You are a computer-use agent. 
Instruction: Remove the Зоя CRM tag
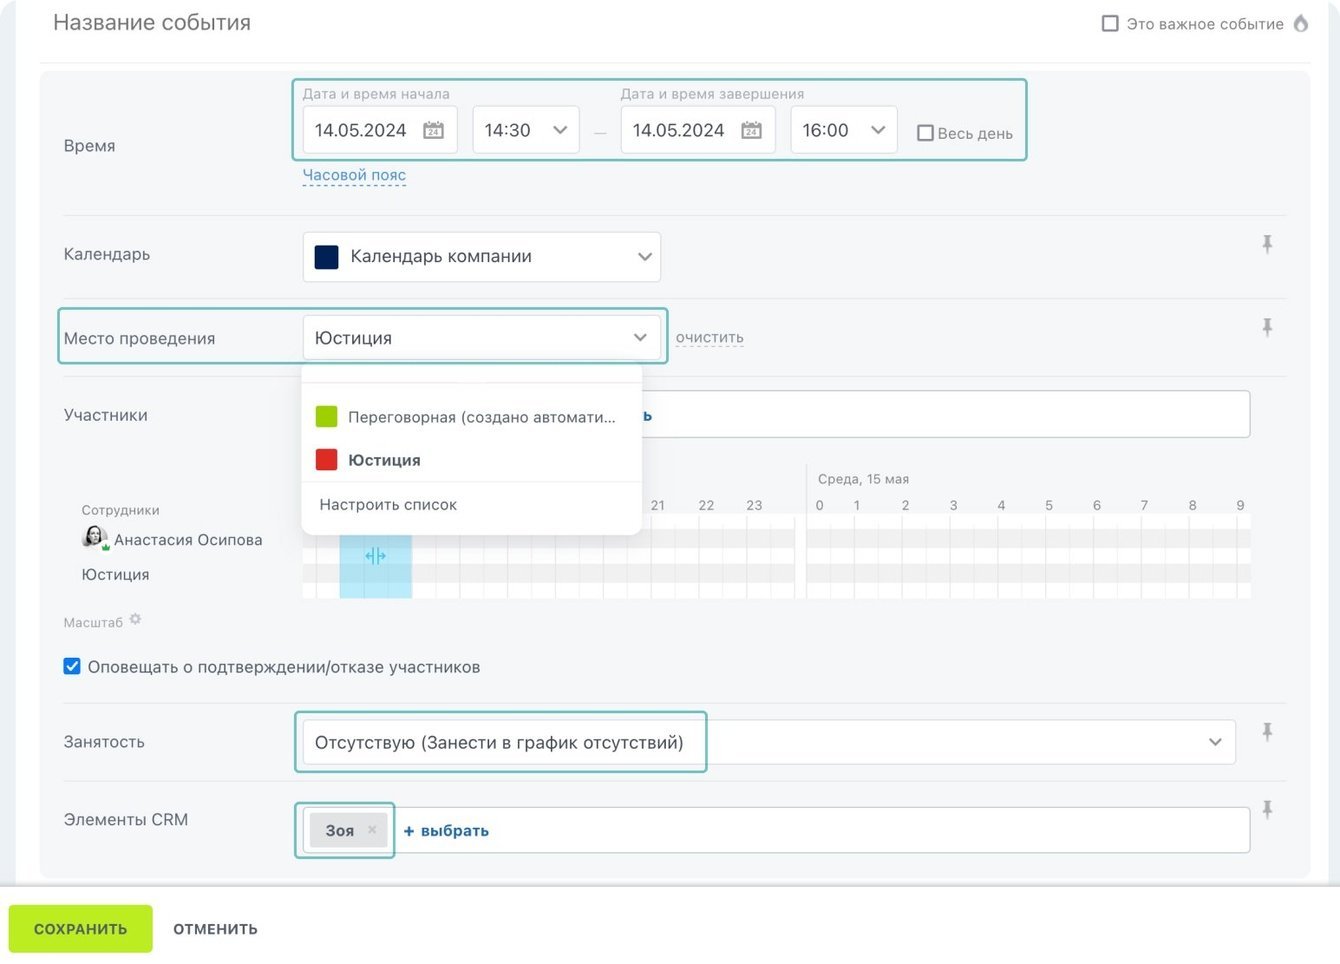[x=372, y=830]
